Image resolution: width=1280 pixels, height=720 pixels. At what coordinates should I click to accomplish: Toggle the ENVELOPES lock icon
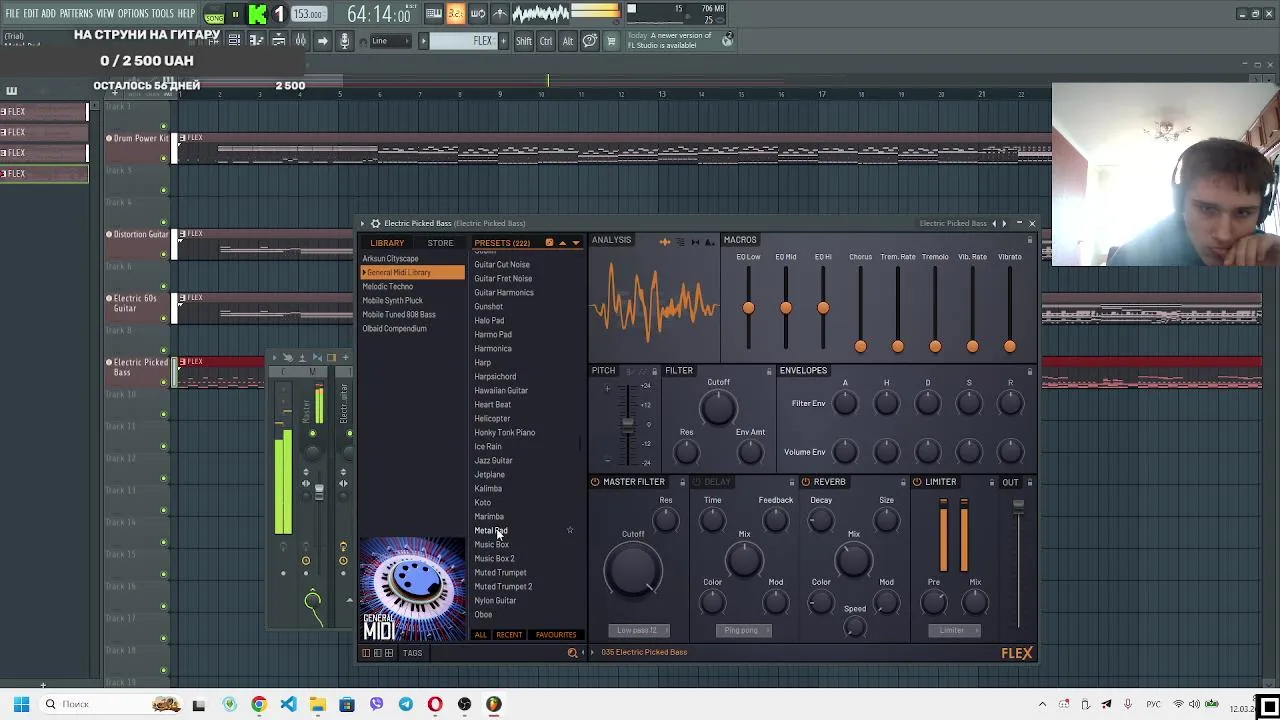tap(1030, 371)
